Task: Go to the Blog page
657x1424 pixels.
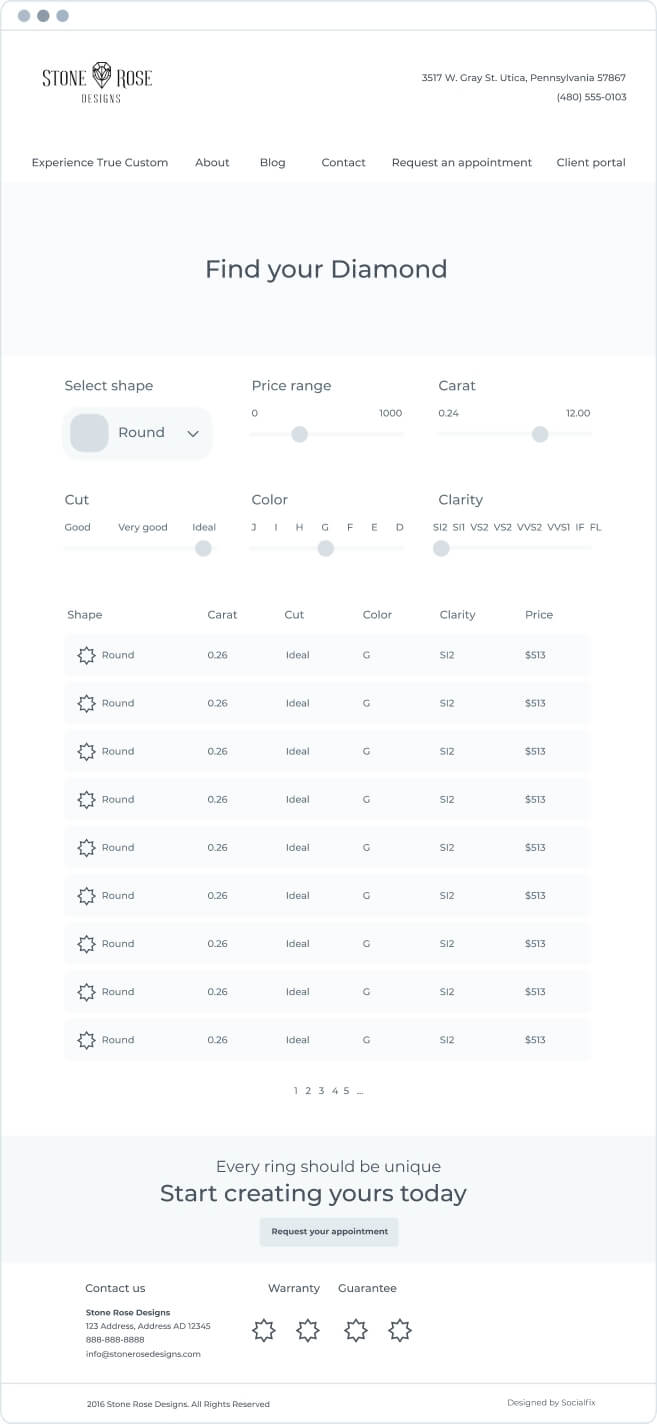Action: coord(272,162)
